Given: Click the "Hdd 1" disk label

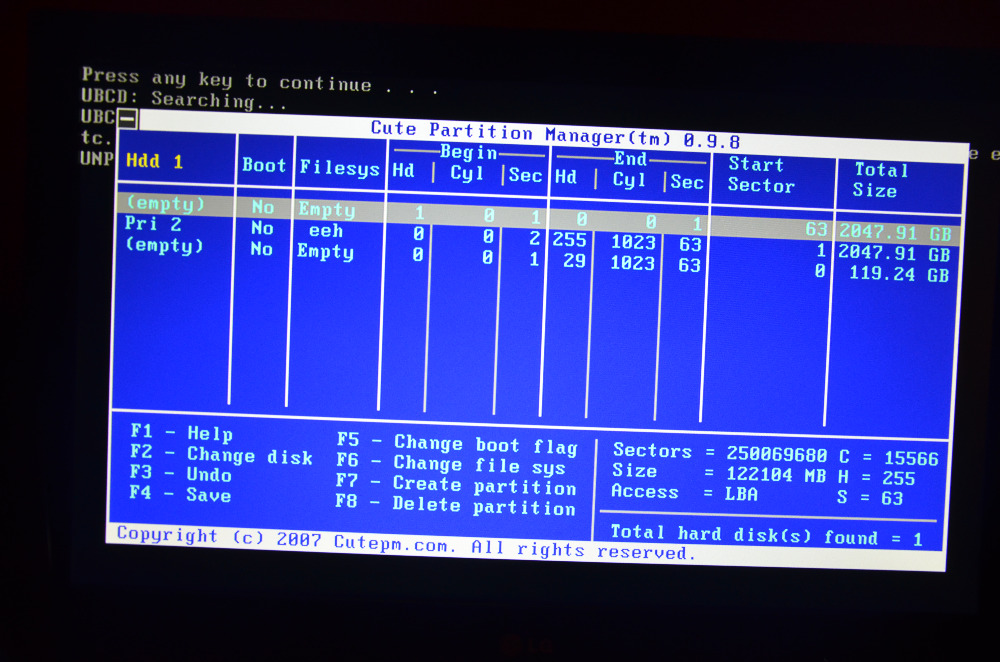Looking at the screenshot, I should coord(155,161).
